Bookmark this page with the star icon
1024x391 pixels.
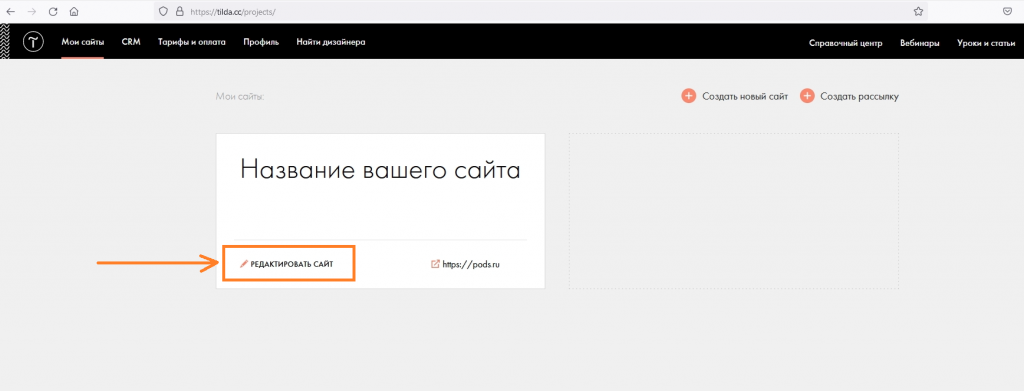918,12
